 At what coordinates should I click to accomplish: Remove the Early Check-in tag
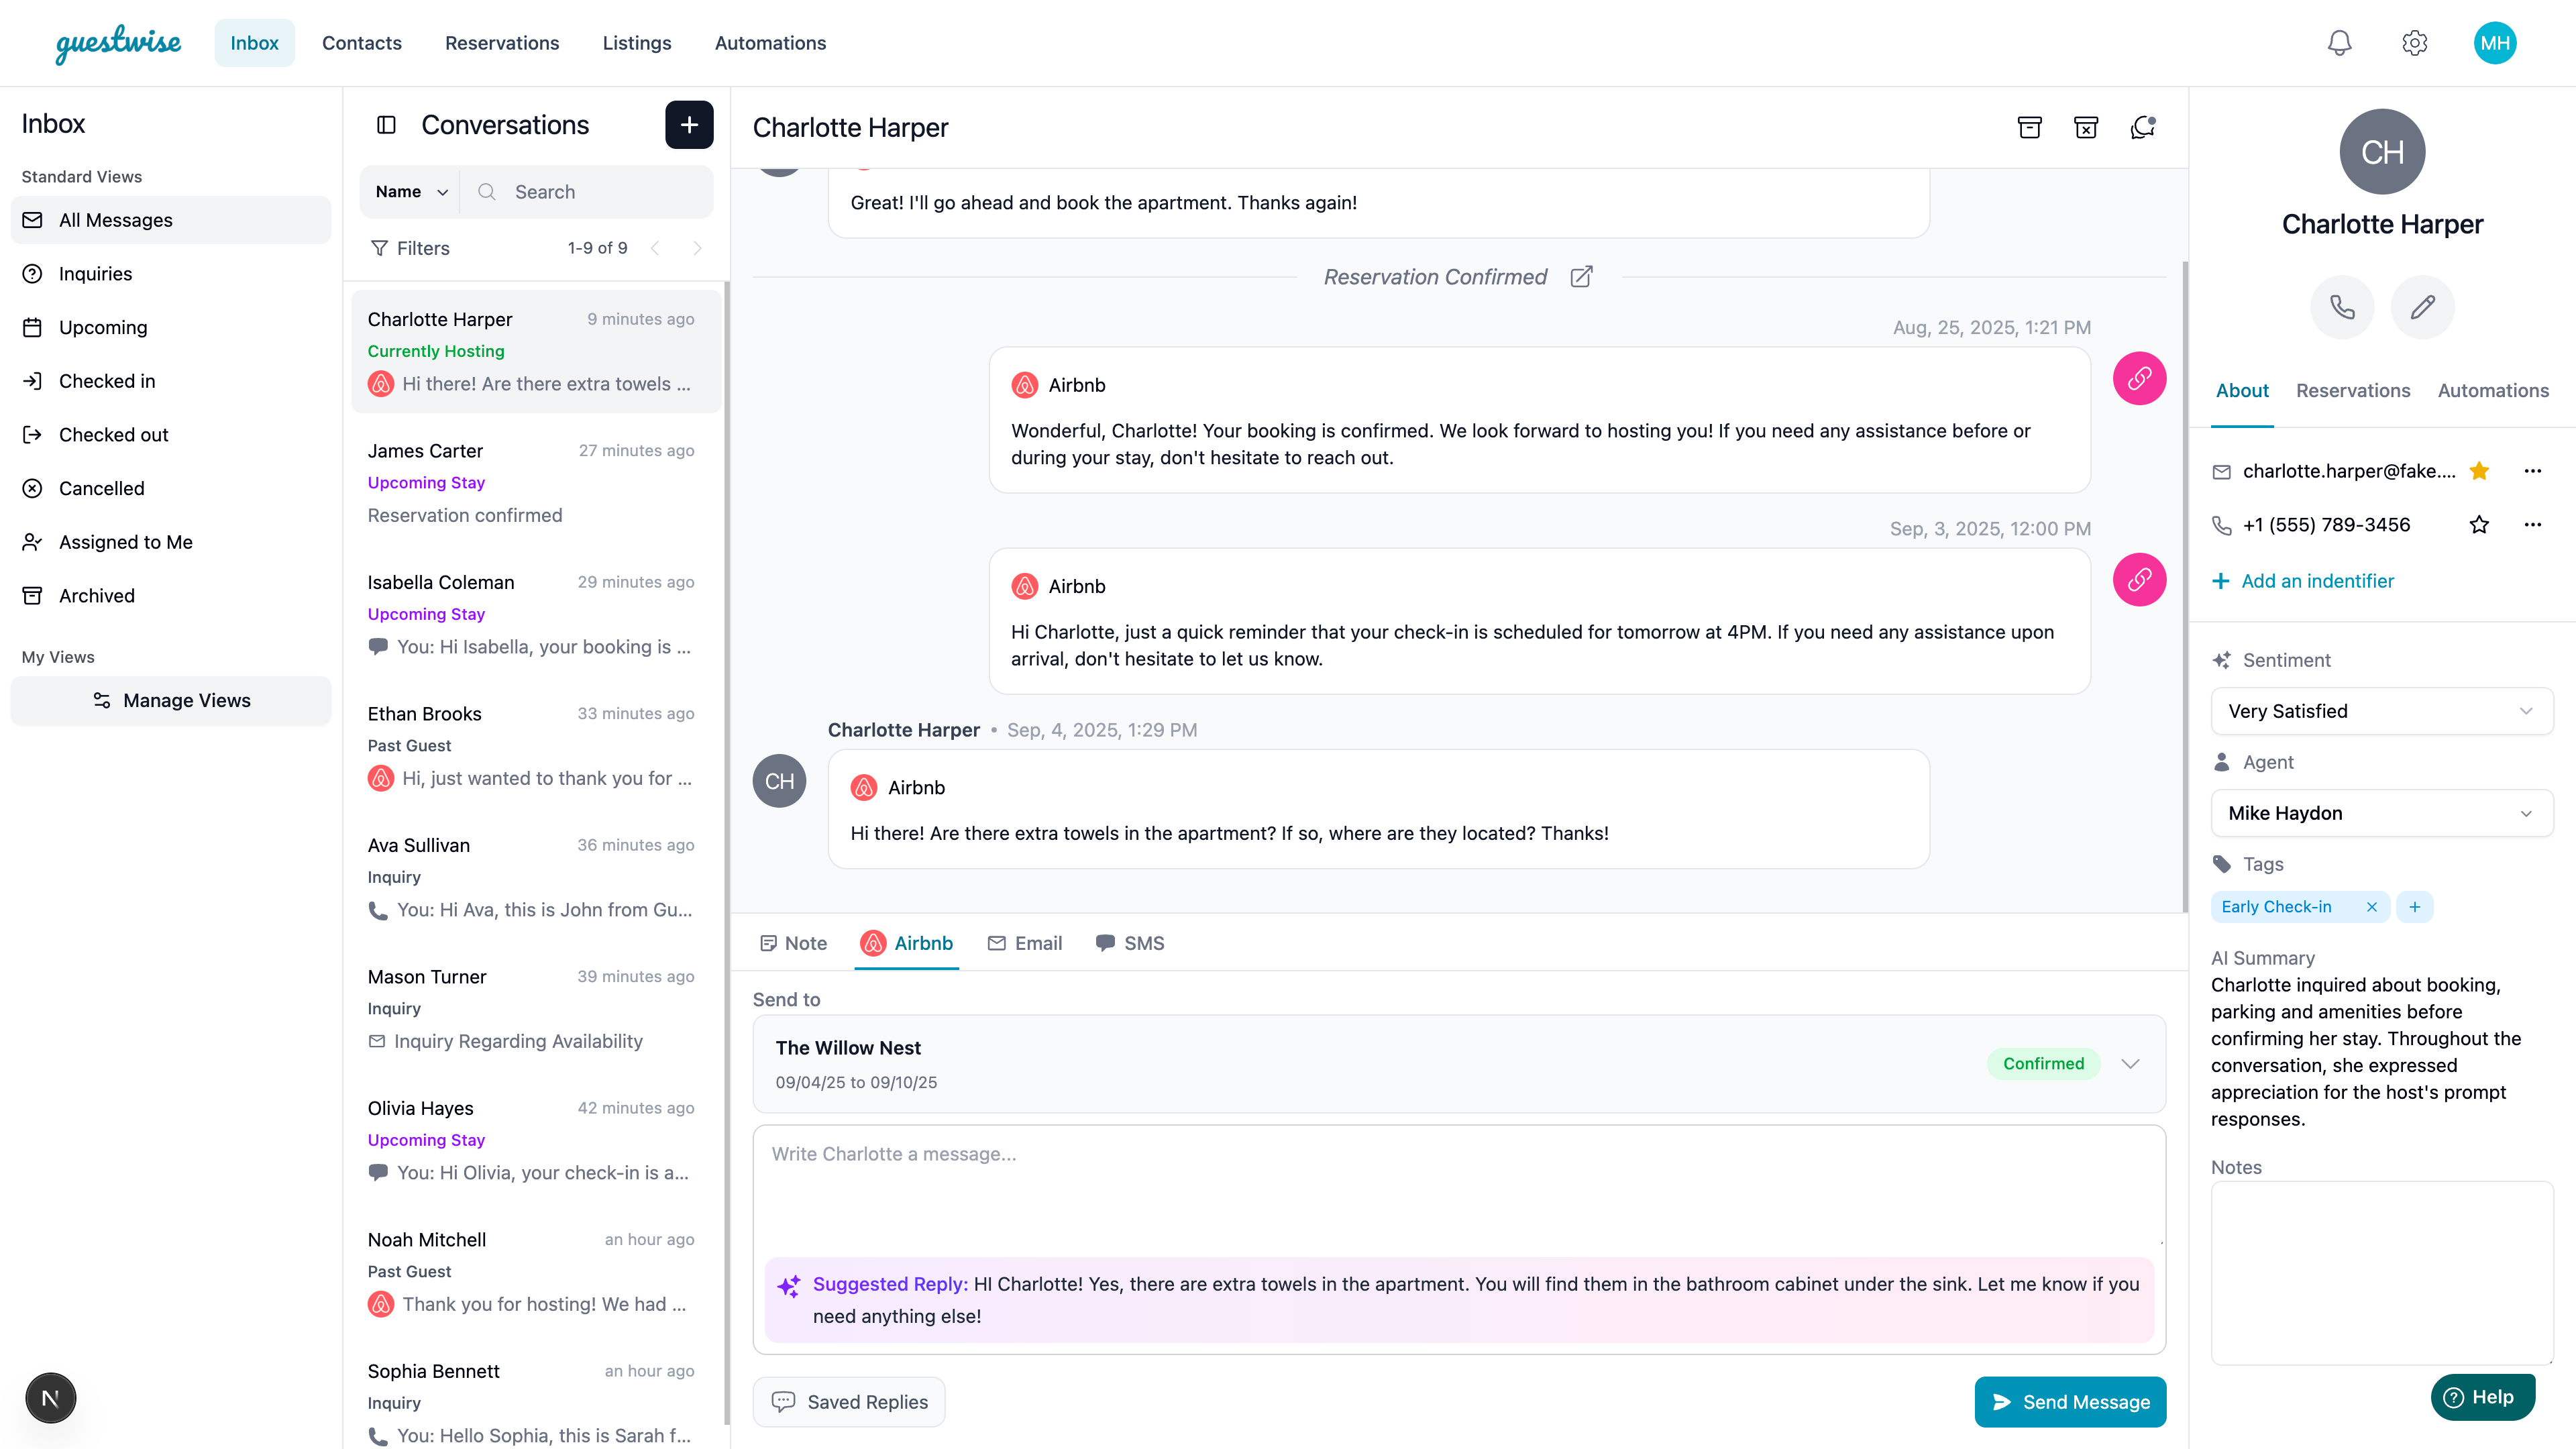click(x=2371, y=907)
